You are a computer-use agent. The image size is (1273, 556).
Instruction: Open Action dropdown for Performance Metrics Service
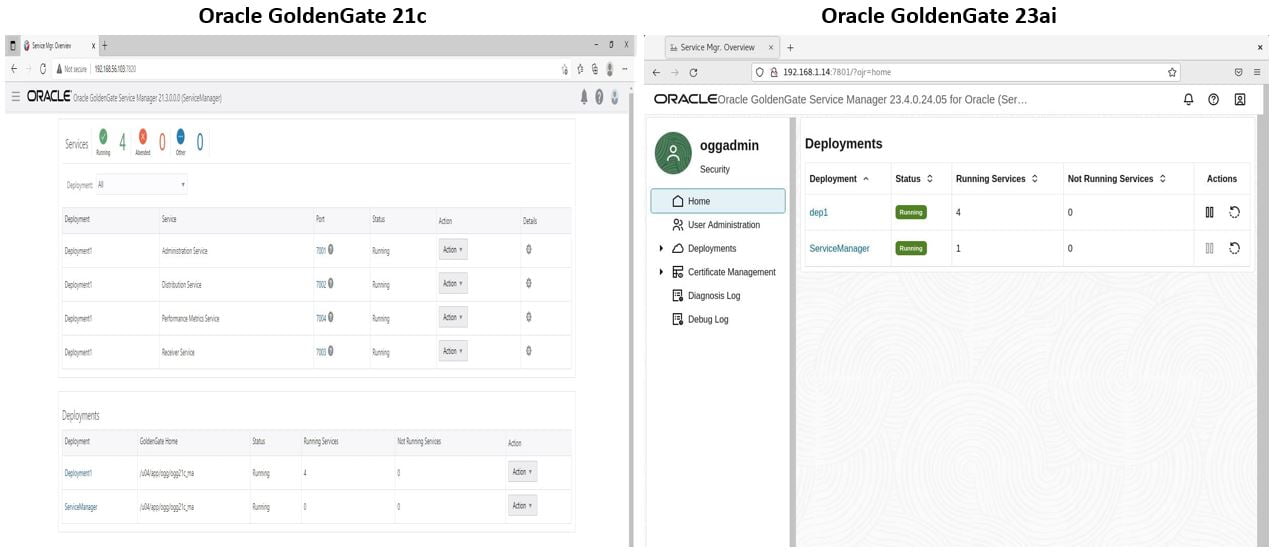click(452, 318)
